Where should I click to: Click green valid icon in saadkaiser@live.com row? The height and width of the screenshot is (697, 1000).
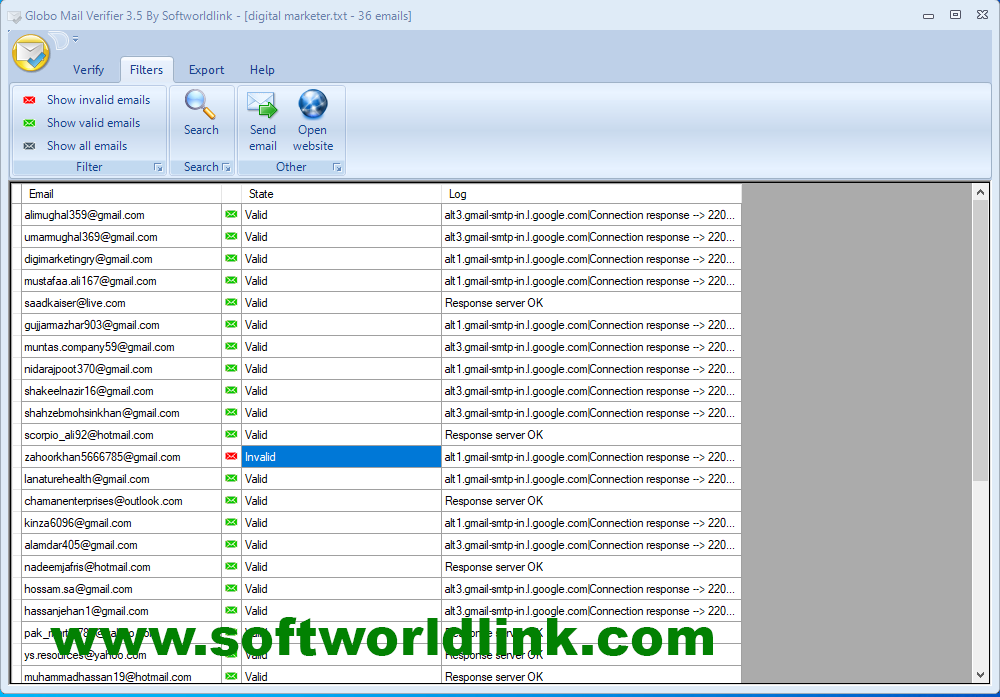[232, 303]
